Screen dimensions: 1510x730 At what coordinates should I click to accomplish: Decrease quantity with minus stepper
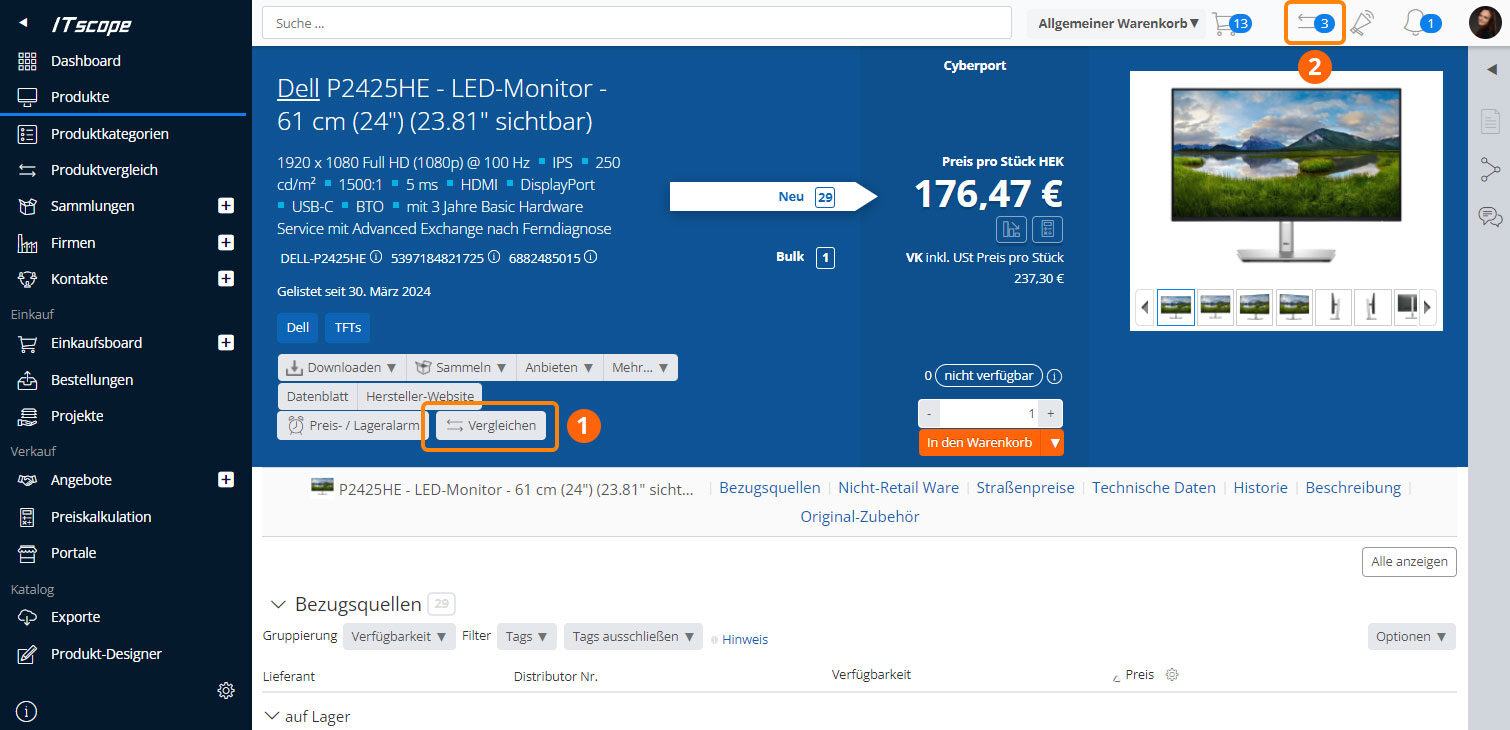pyautogui.click(x=929, y=413)
